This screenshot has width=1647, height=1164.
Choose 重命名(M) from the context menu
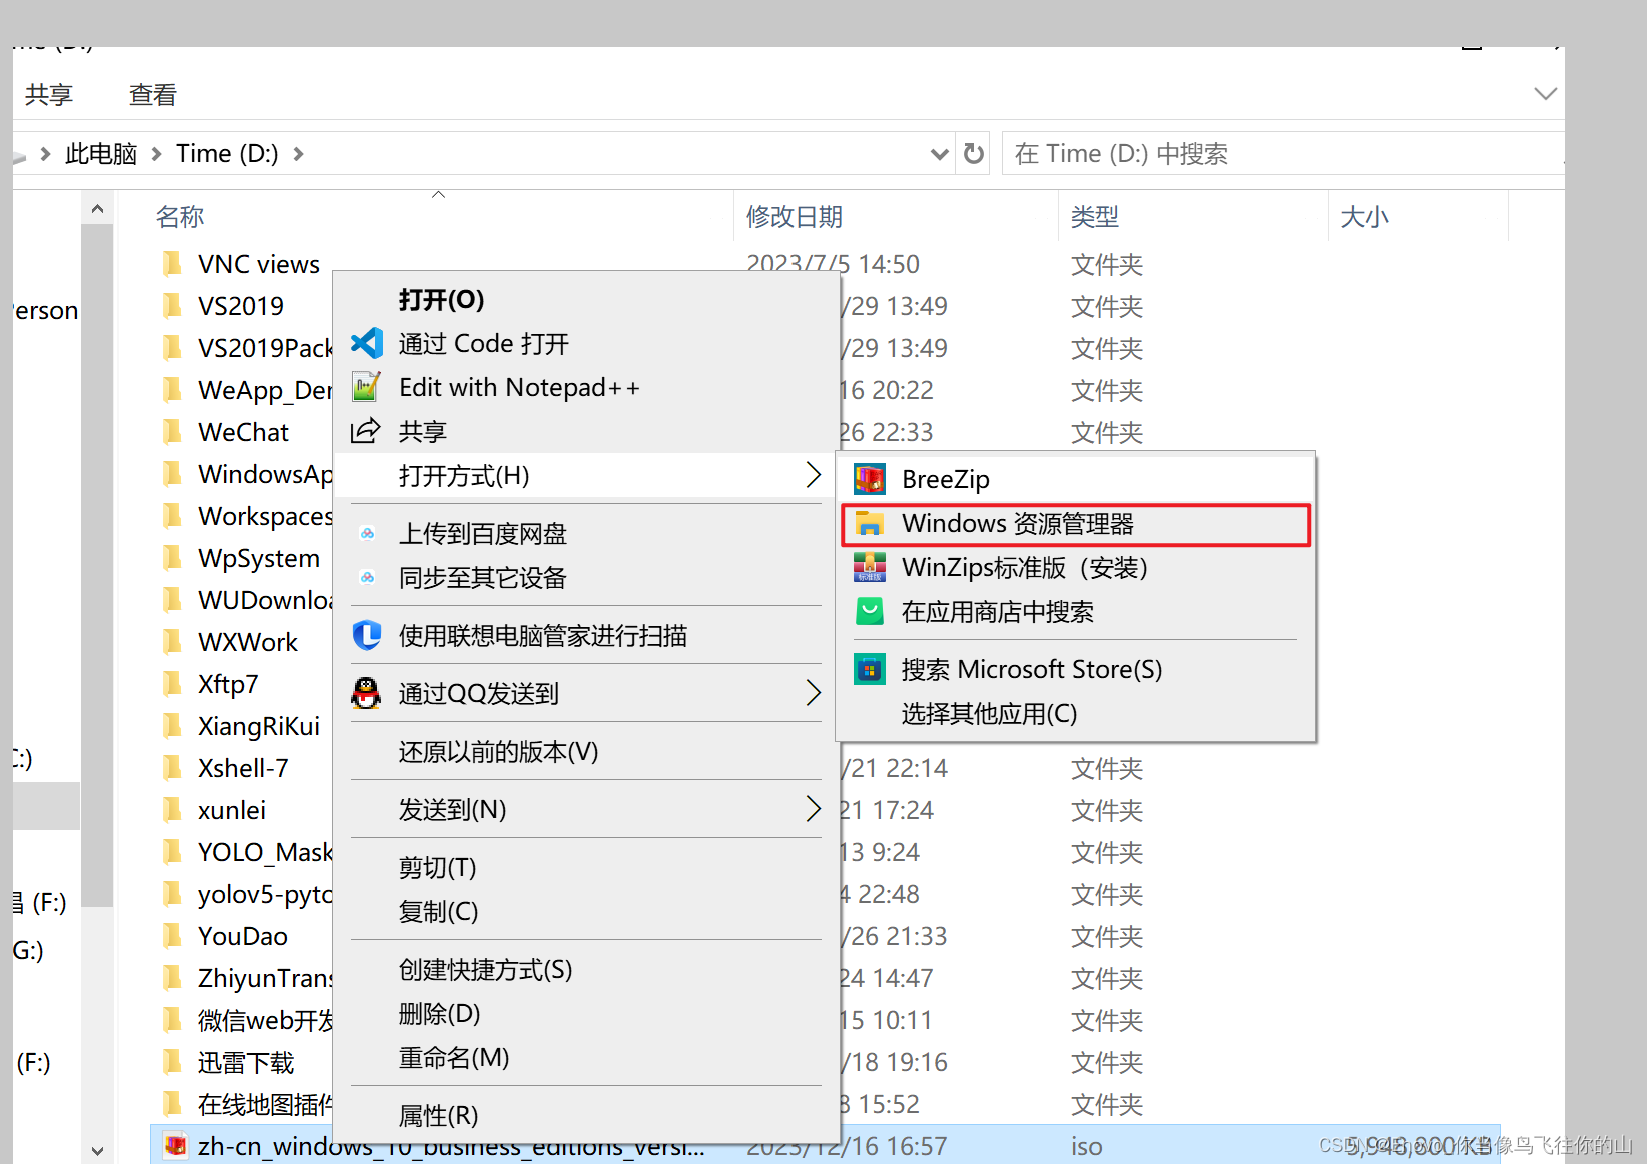[586, 1057]
